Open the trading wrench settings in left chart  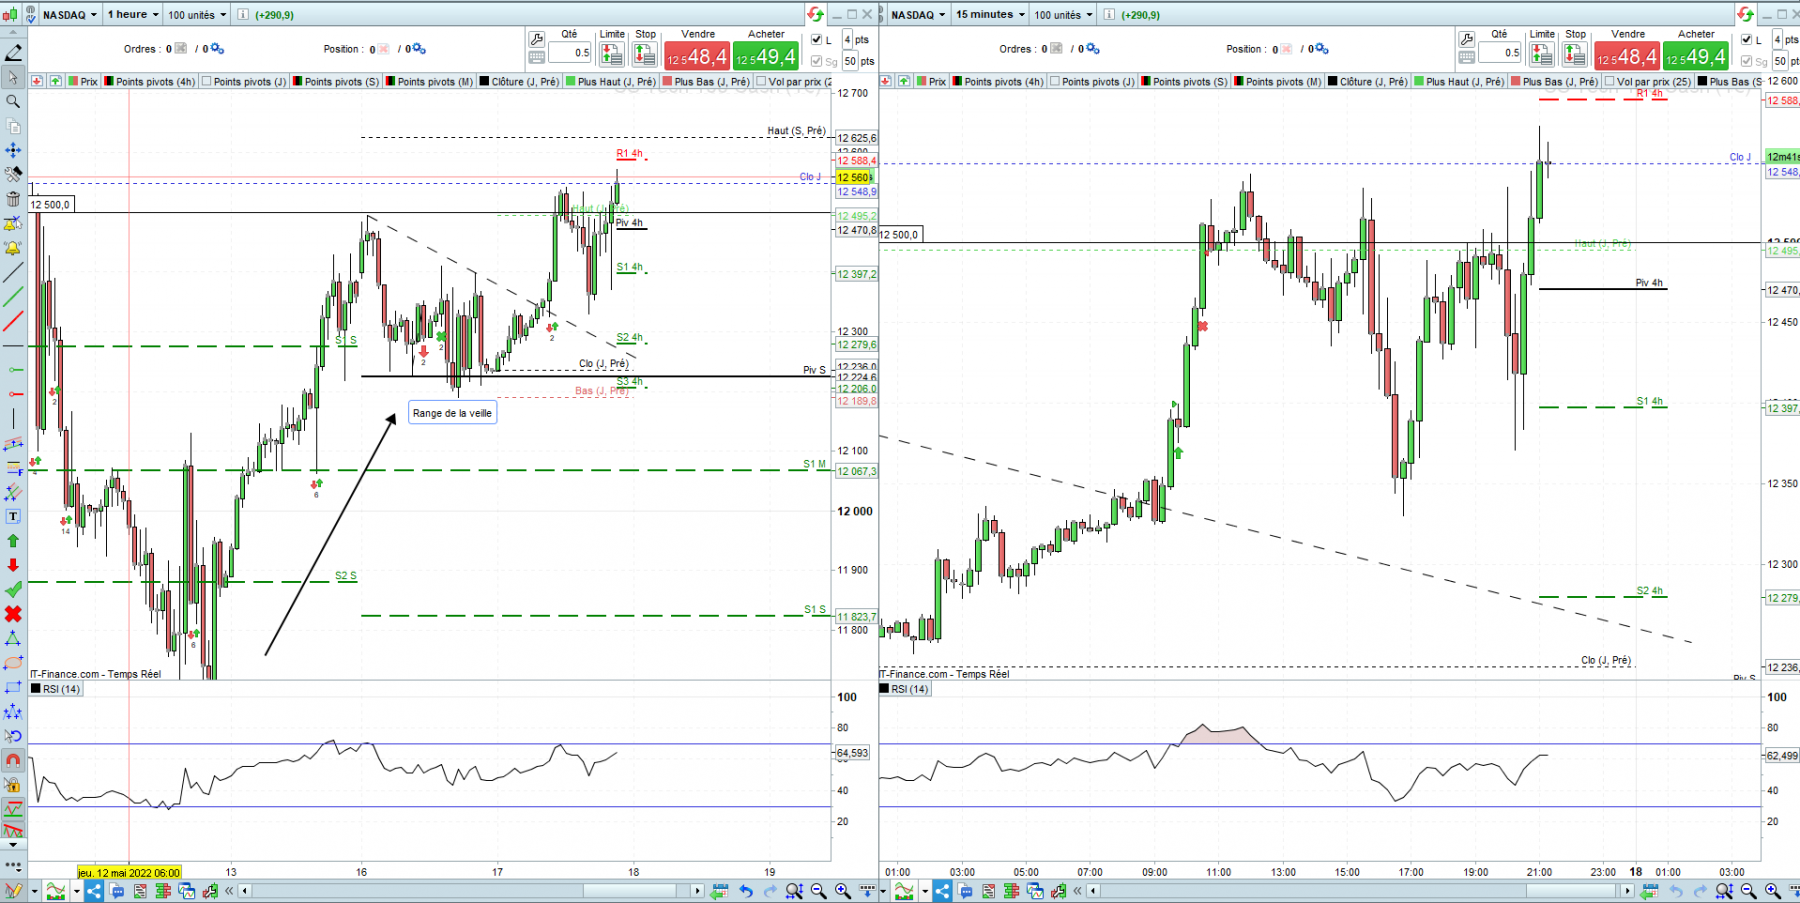point(537,39)
